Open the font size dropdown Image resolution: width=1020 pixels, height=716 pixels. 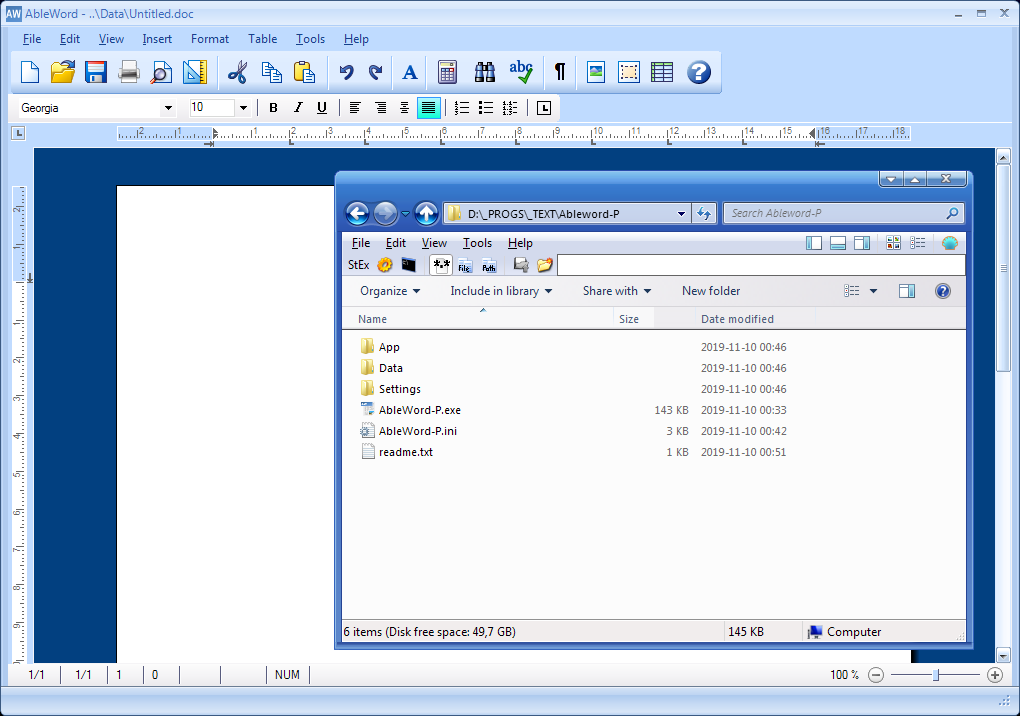(243, 108)
